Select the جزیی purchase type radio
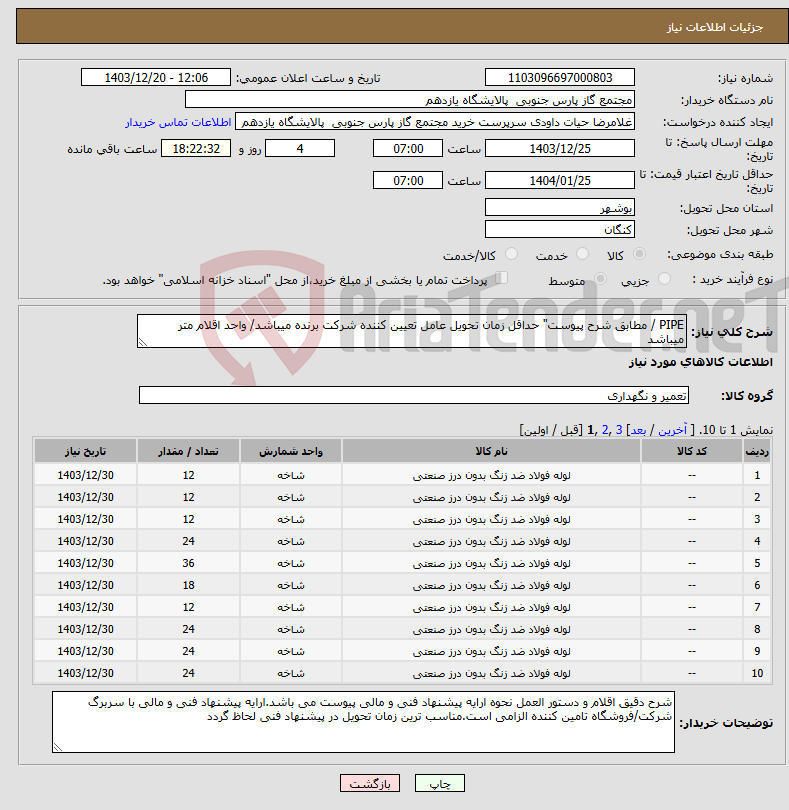 click(664, 279)
